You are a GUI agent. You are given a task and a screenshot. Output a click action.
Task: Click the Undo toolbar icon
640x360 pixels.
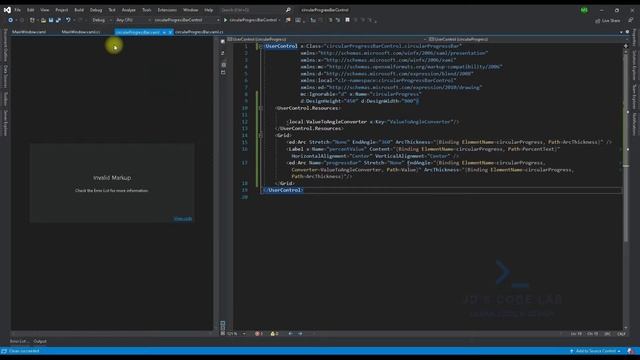tap(68, 20)
